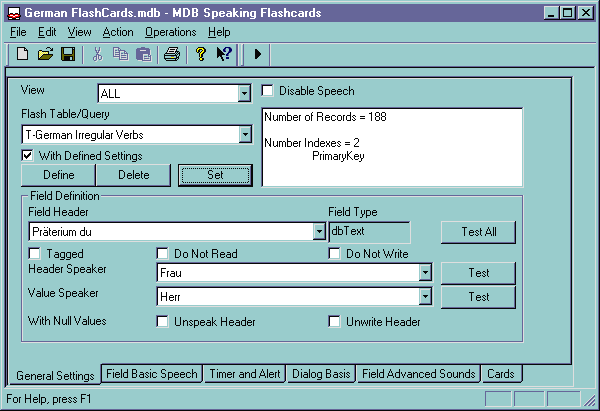Viewport: 600px width, 411px height.
Task: Open the View dropdown showing ALL
Action: click(x=244, y=95)
